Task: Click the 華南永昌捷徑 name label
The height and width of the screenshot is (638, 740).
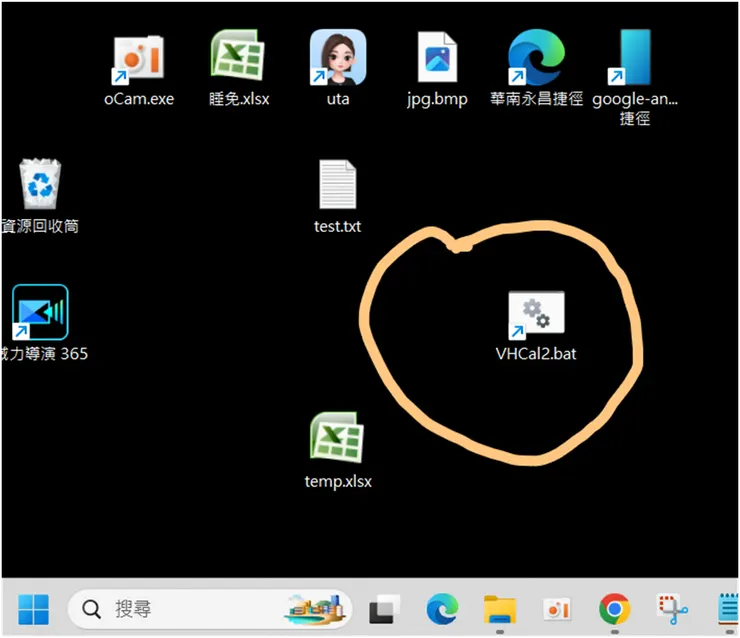Action: [x=536, y=99]
